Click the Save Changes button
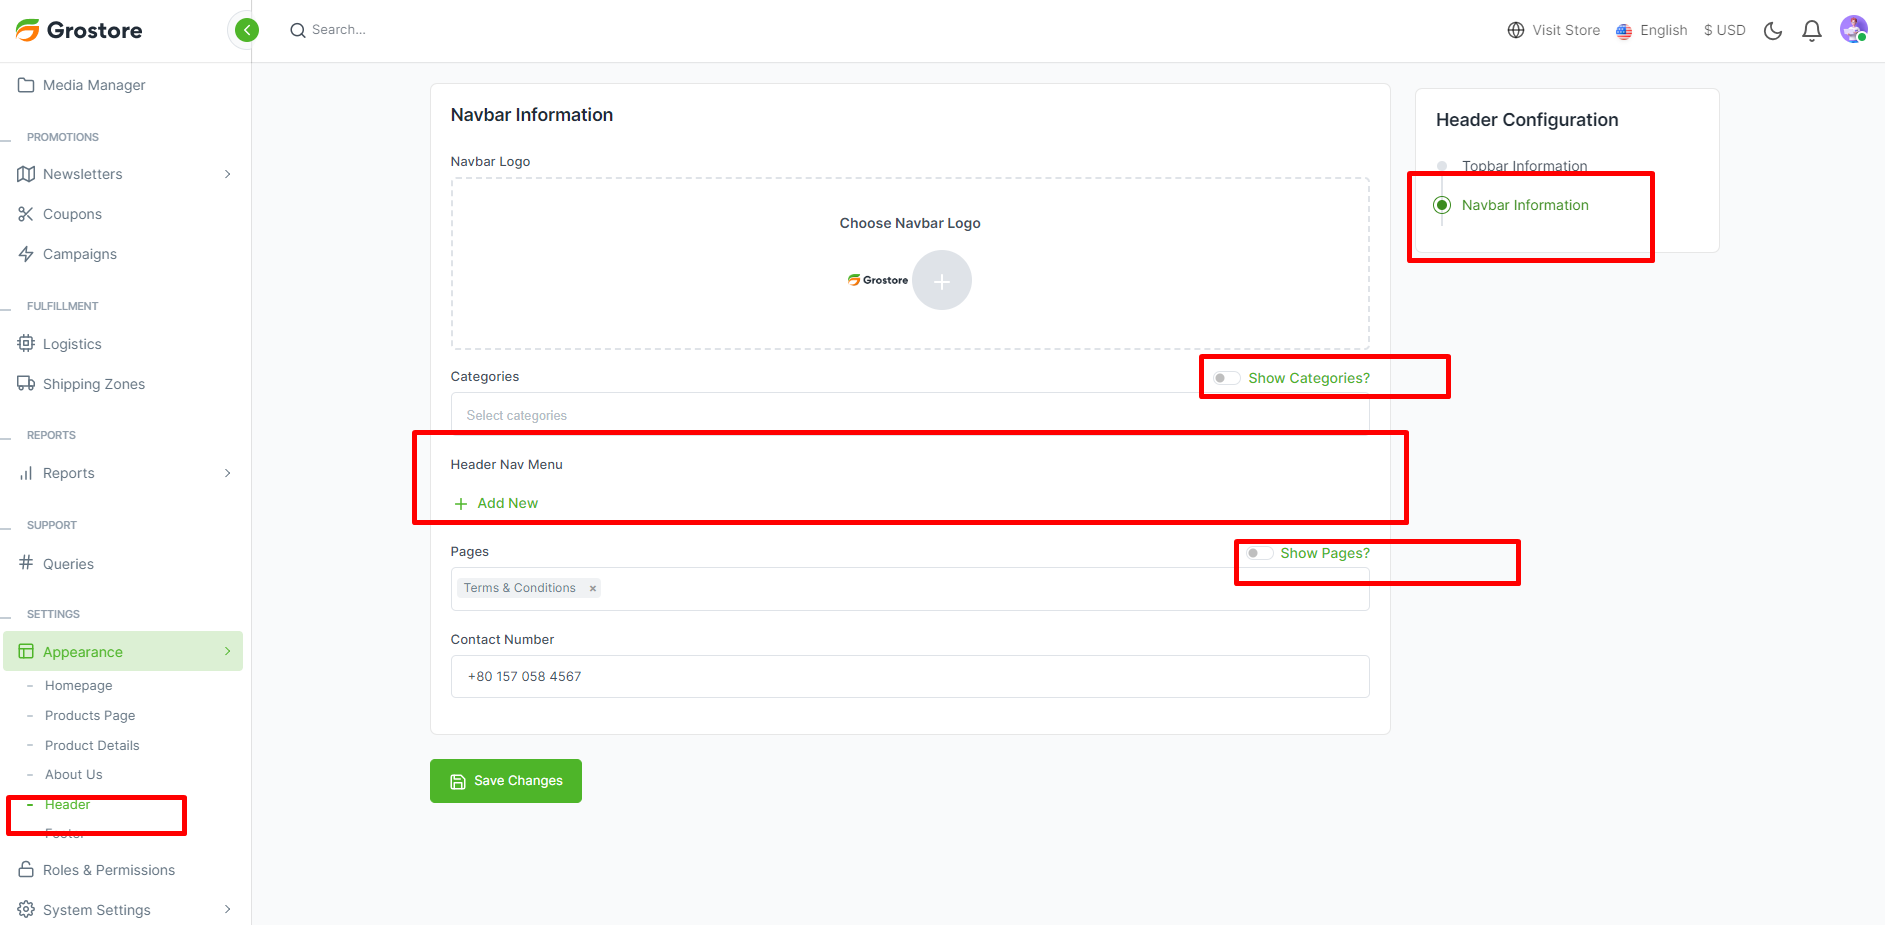 pyautogui.click(x=506, y=781)
